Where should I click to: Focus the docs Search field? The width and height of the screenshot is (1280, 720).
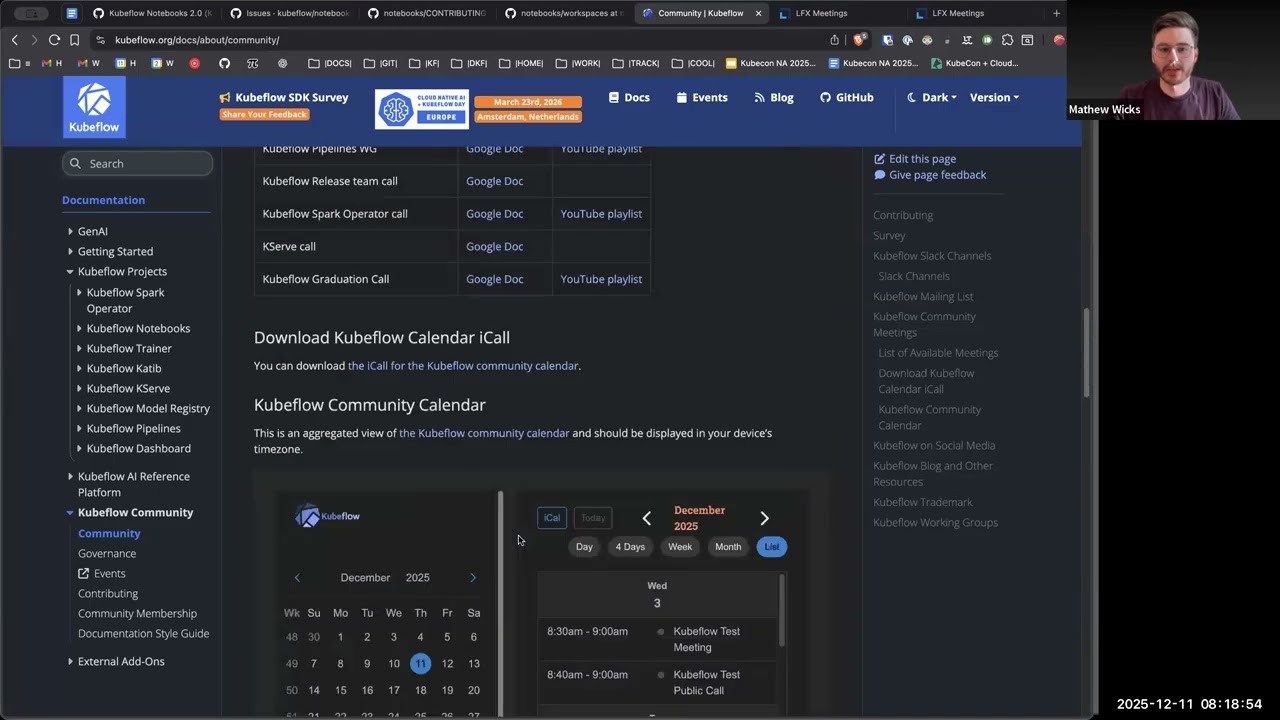click(137, 163)
